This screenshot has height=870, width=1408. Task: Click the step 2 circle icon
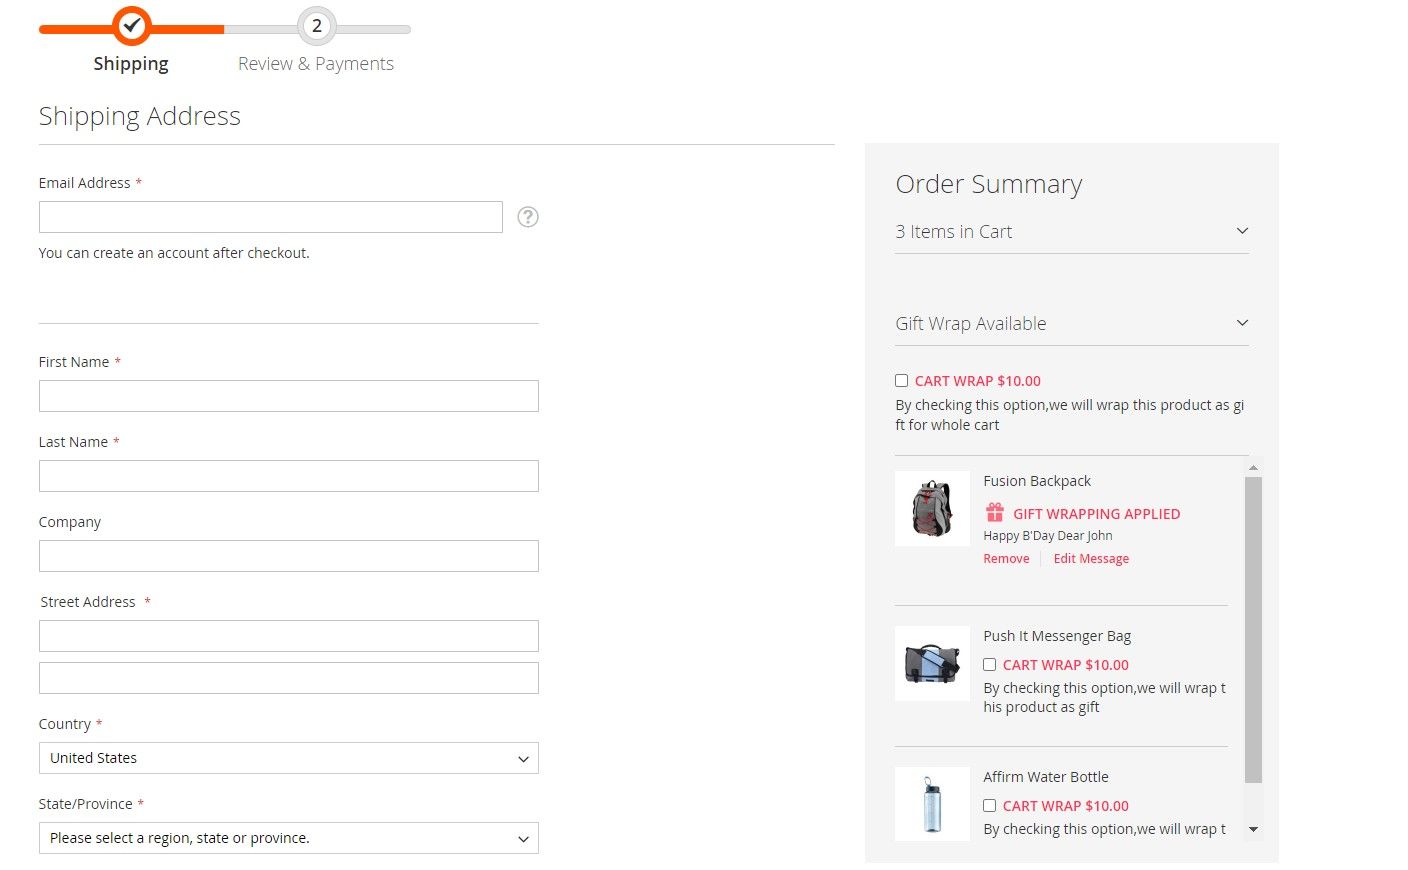tap(317, 26)
